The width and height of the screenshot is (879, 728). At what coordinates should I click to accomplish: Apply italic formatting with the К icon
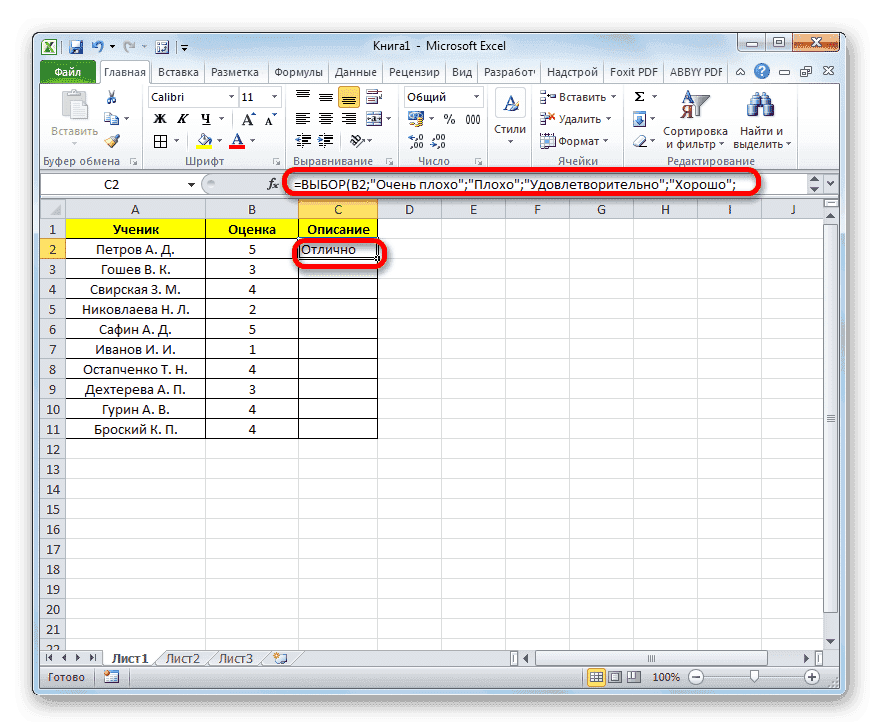click(x=183, y=119)
